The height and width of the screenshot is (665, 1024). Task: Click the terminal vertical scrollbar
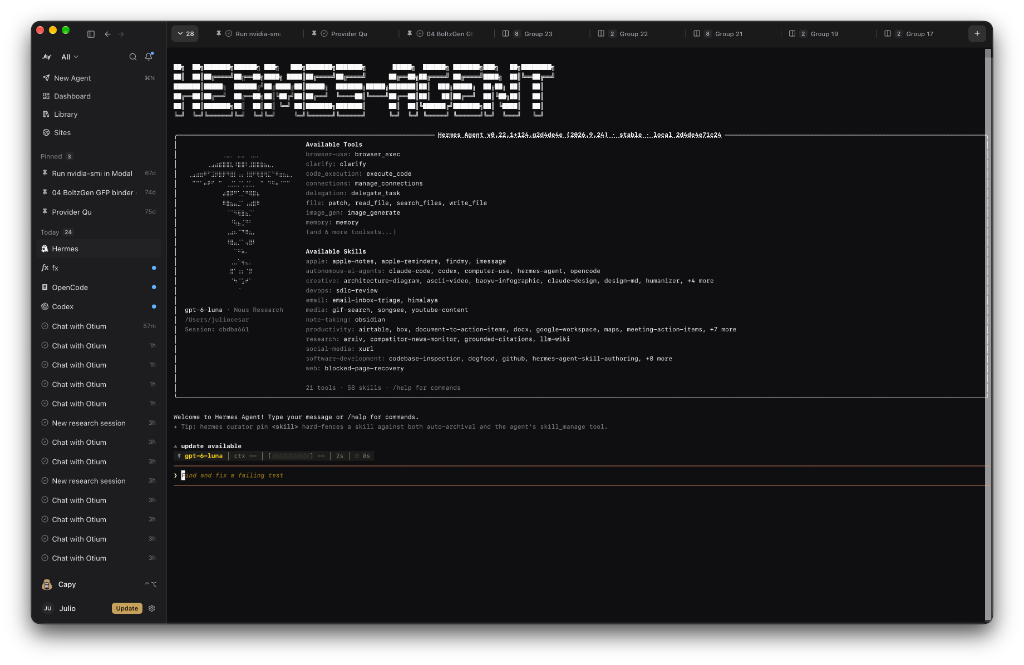[988, 334]
